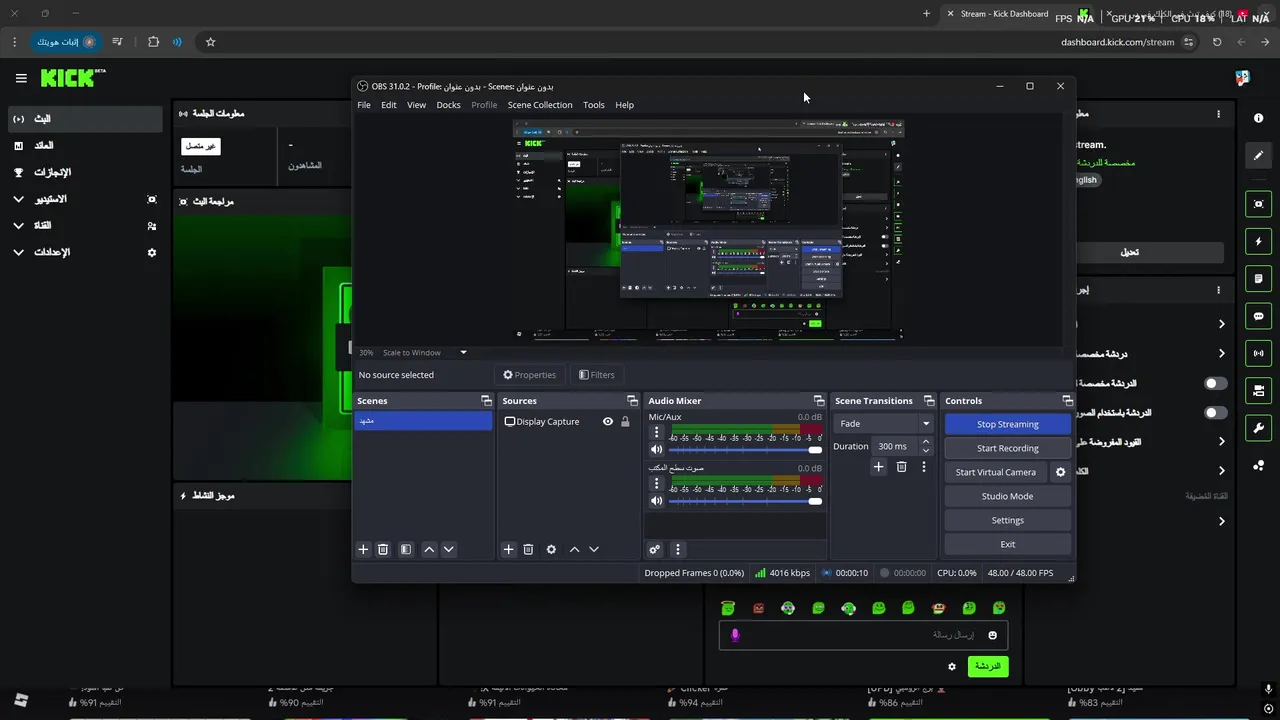Open Kick hamburger menu
This screenshot has width=1280, height=720.
(x=21, y=78)
